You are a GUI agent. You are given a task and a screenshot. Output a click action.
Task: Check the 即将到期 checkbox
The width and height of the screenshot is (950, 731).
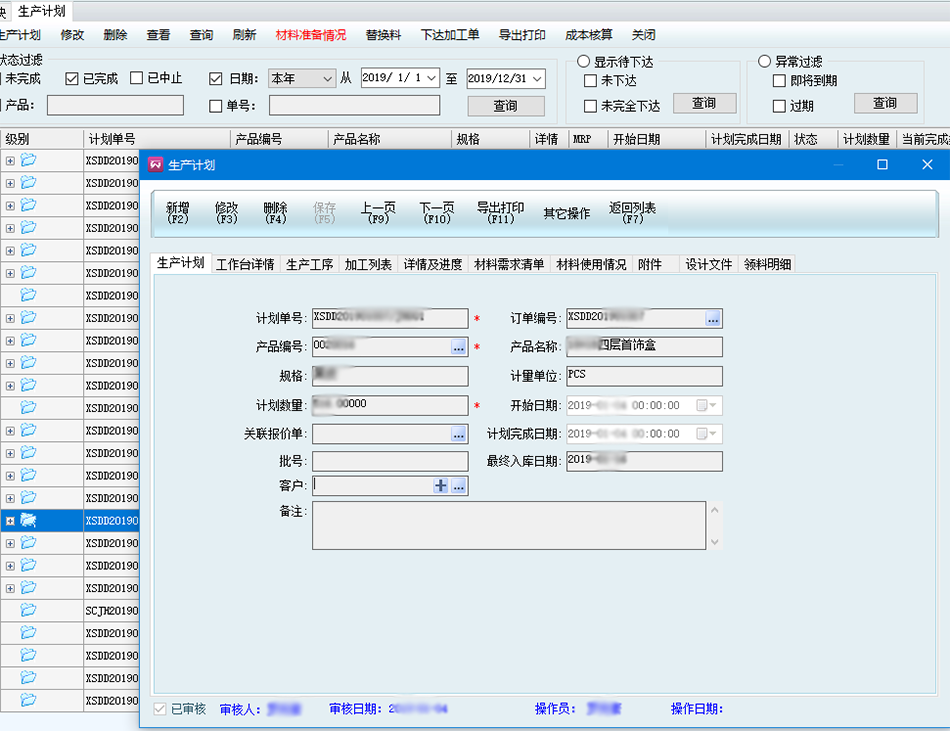point(779,81)
